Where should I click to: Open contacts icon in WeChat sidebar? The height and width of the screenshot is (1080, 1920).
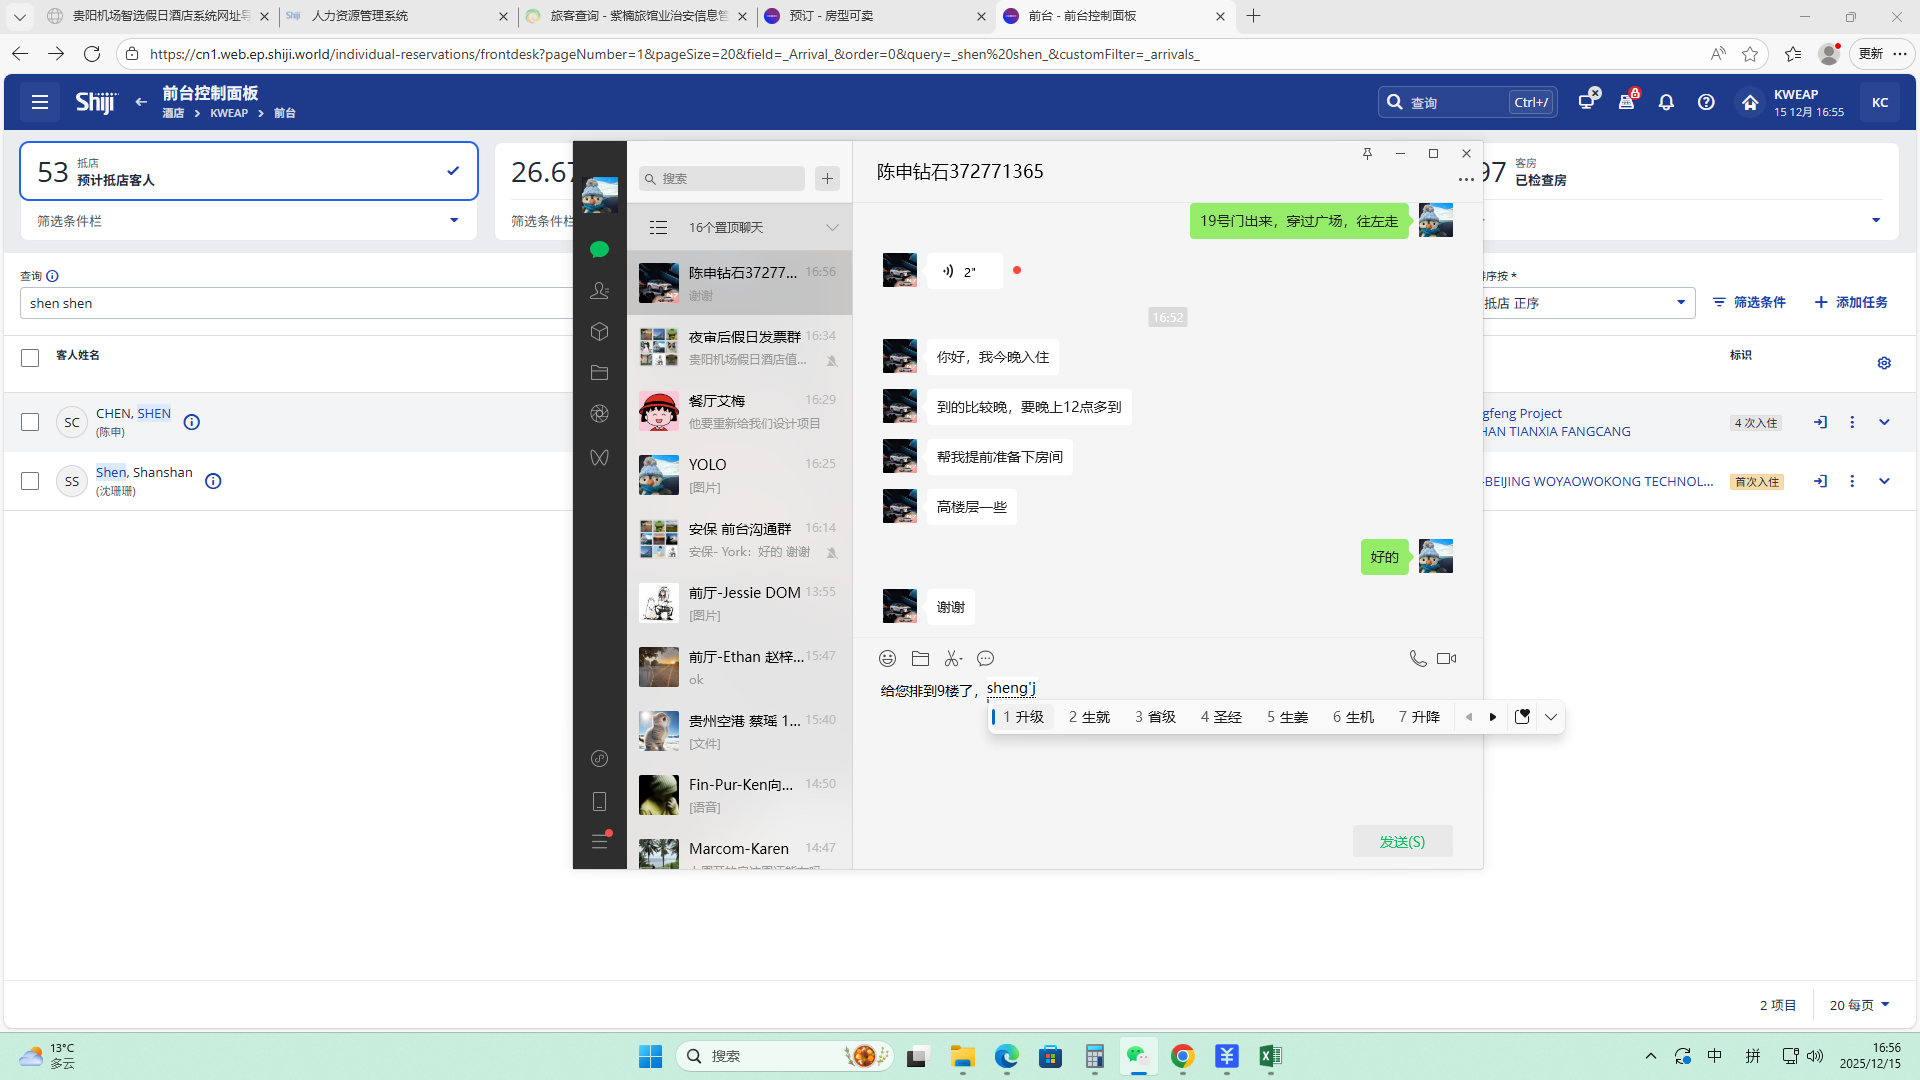(x=599, y=290)
